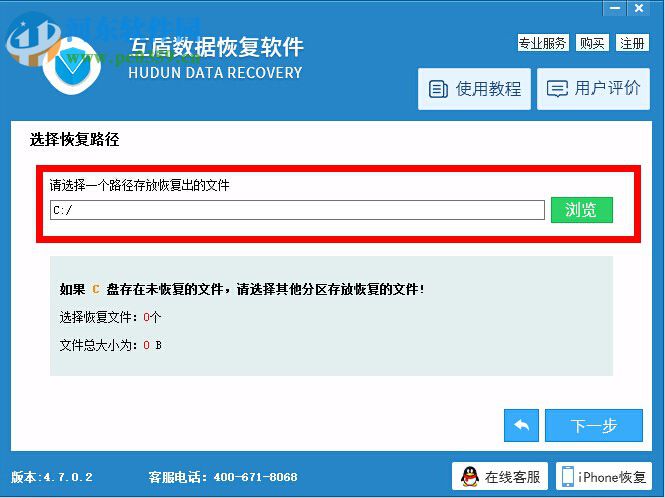Click the back arrow icon button
This screenshot has height=498, width=665.
pyautogui.click(x=521, y=425)
